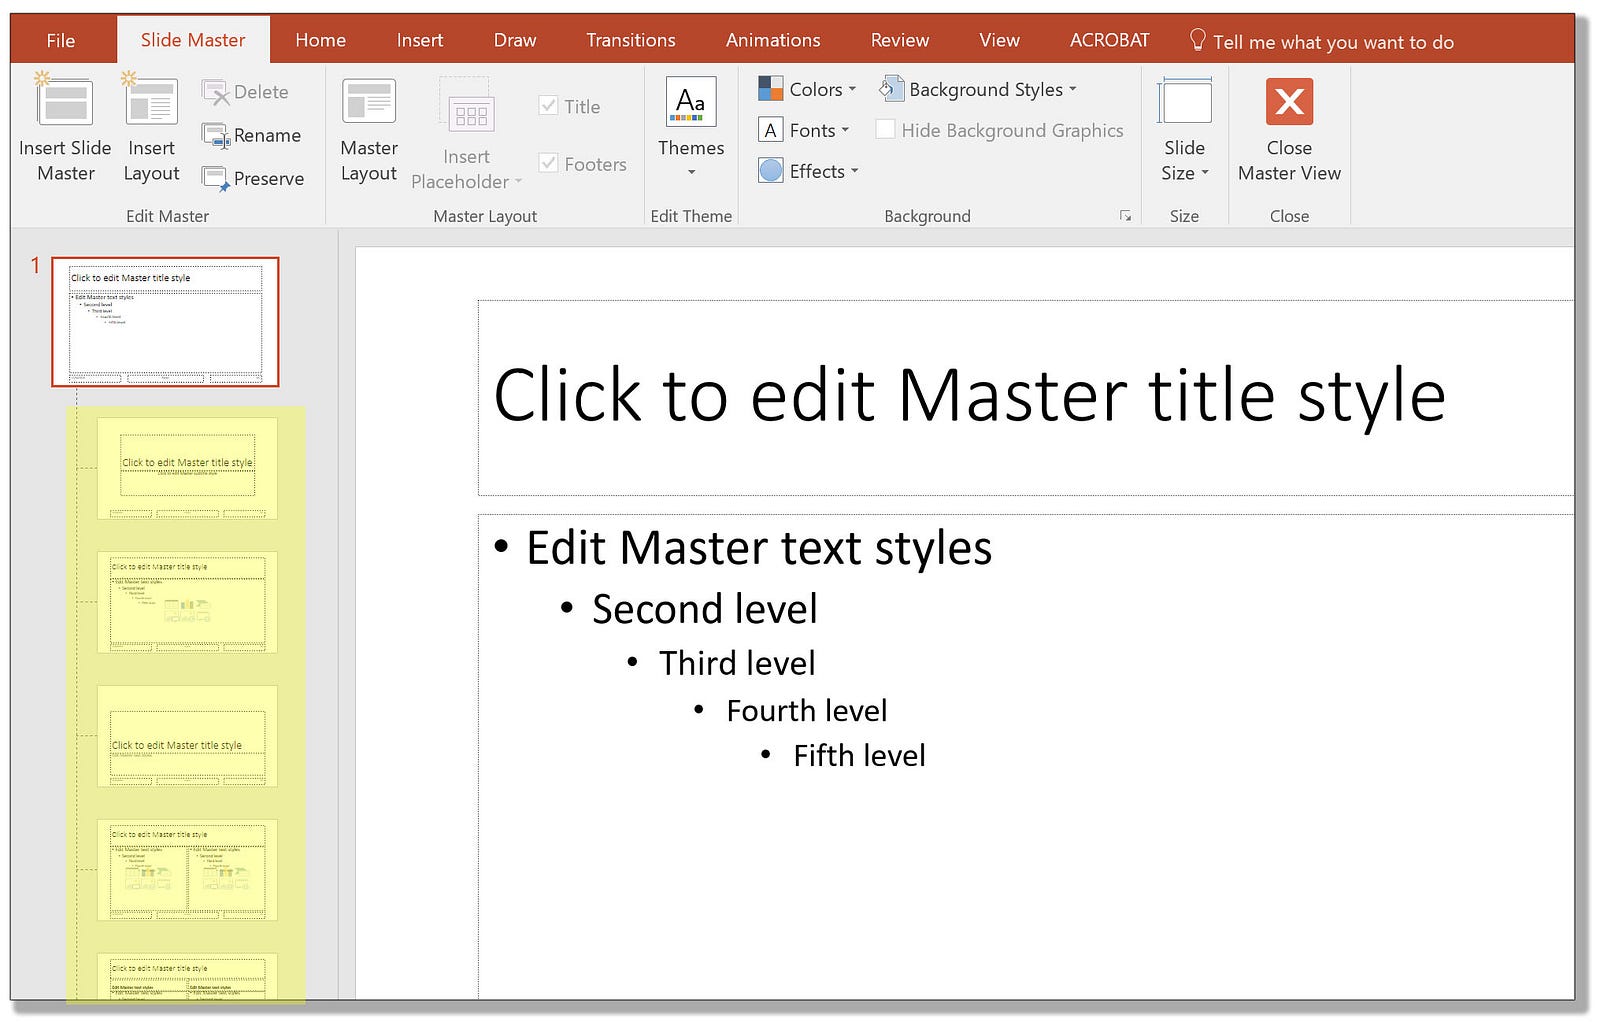This screenshot has height=1022, width=1600.
Task: Switch to the Review tab
Action: (x=900, y=40)
